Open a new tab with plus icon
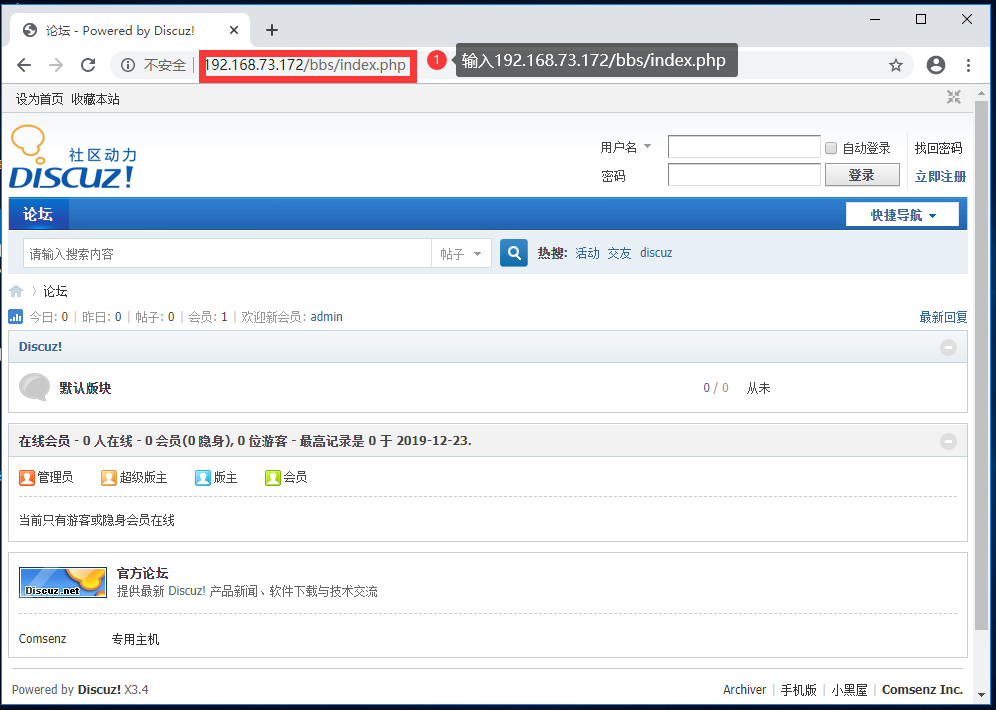The image size is (996, 710). [272, 30]
